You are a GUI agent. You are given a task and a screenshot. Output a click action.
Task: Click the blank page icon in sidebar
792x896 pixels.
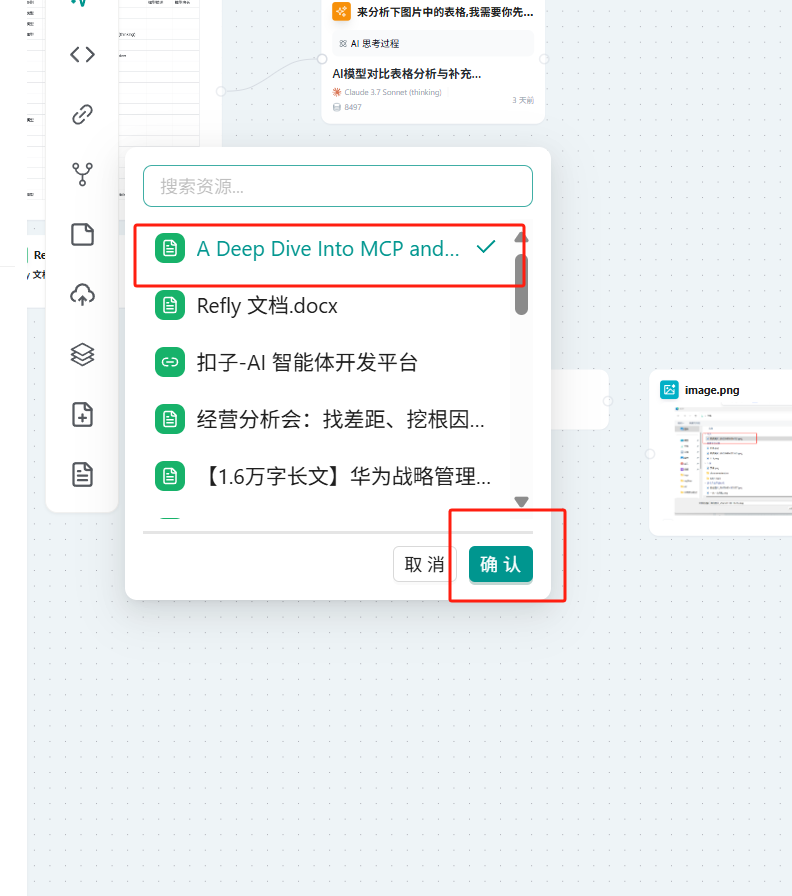click(x=82, y=235)
